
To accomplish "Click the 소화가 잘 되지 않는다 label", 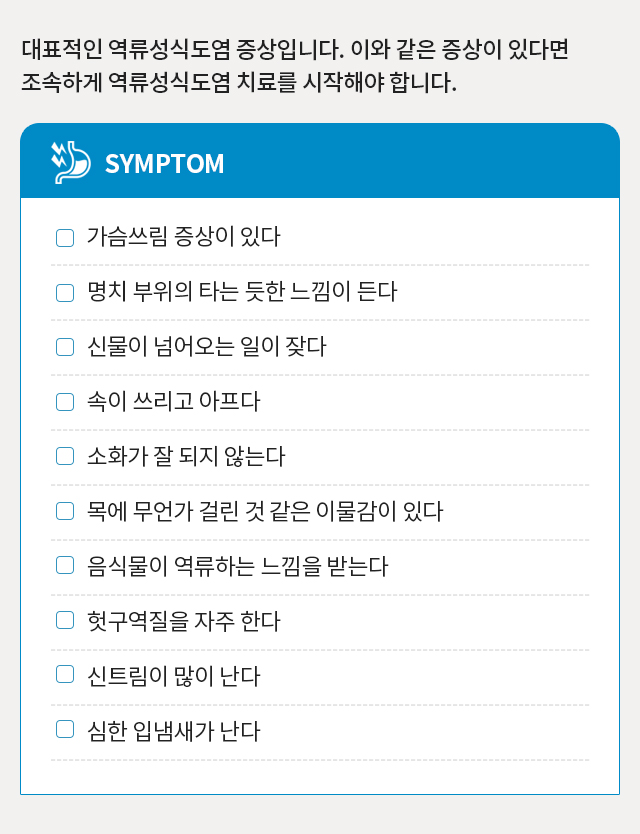I will [x=186, y=458].
